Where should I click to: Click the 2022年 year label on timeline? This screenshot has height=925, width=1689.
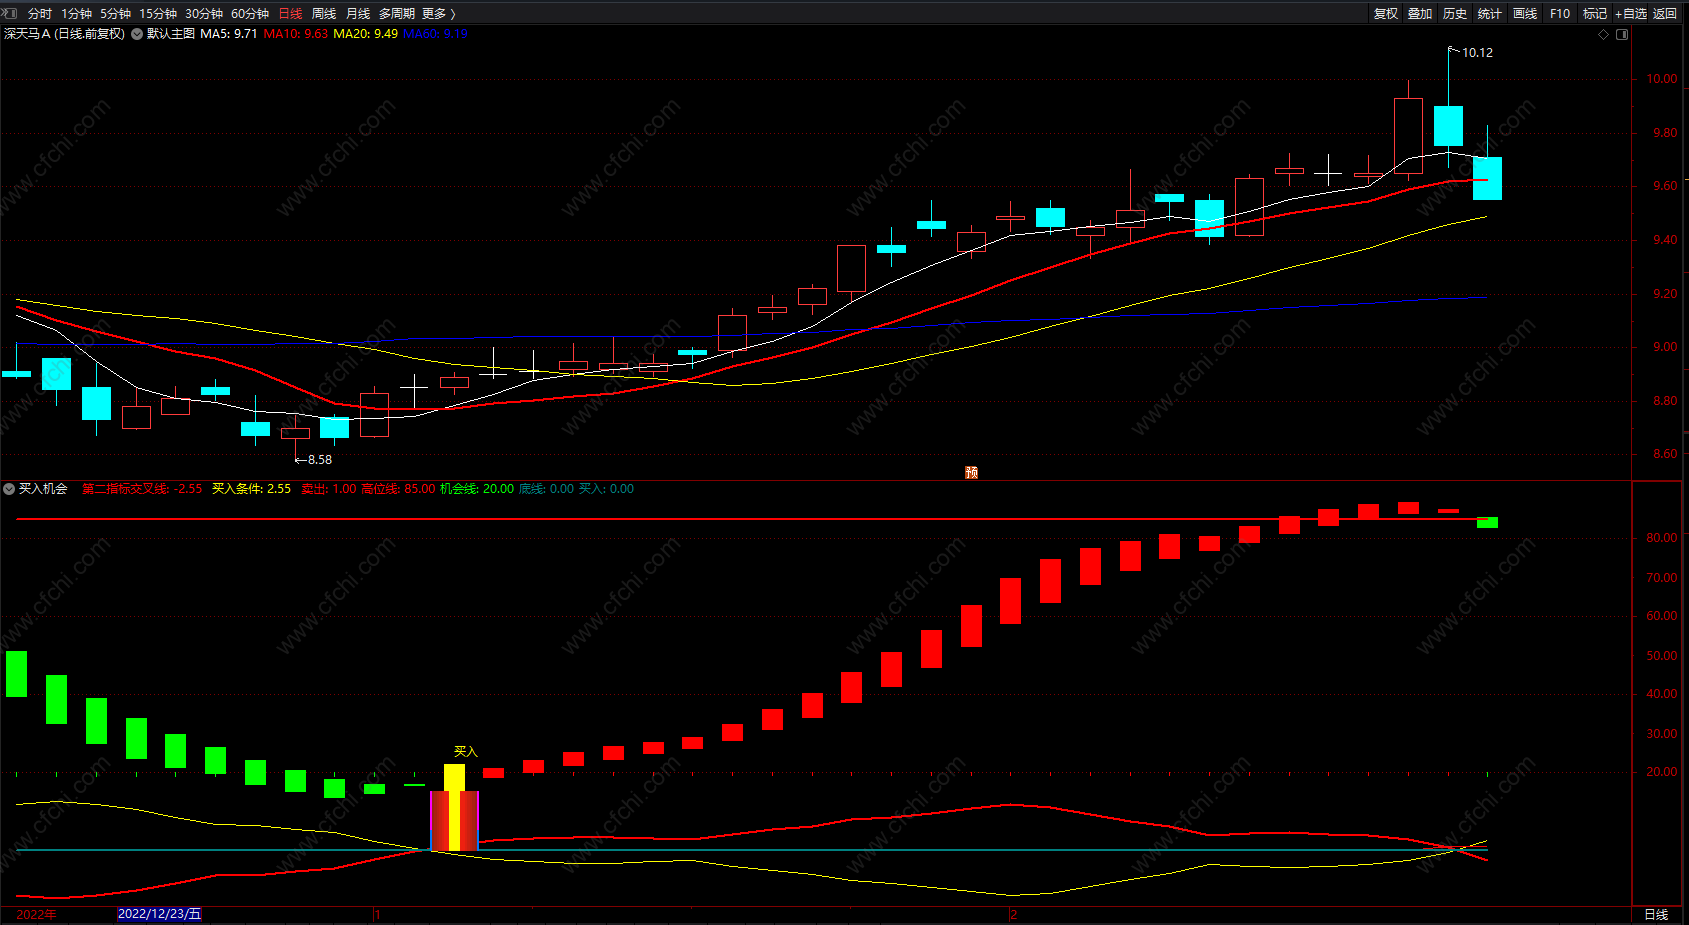coord(36,914)
